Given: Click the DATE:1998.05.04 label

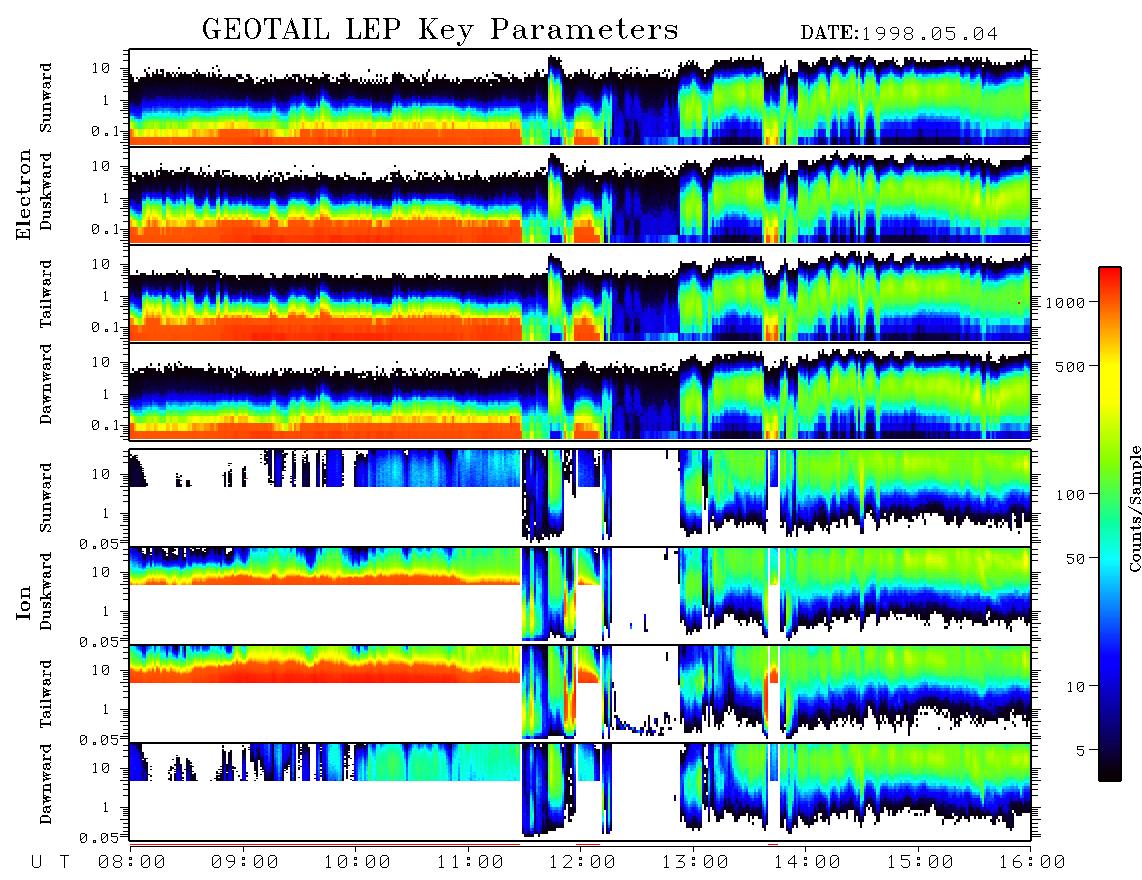Looking at the screenshot, I should [x=899, y=33].
